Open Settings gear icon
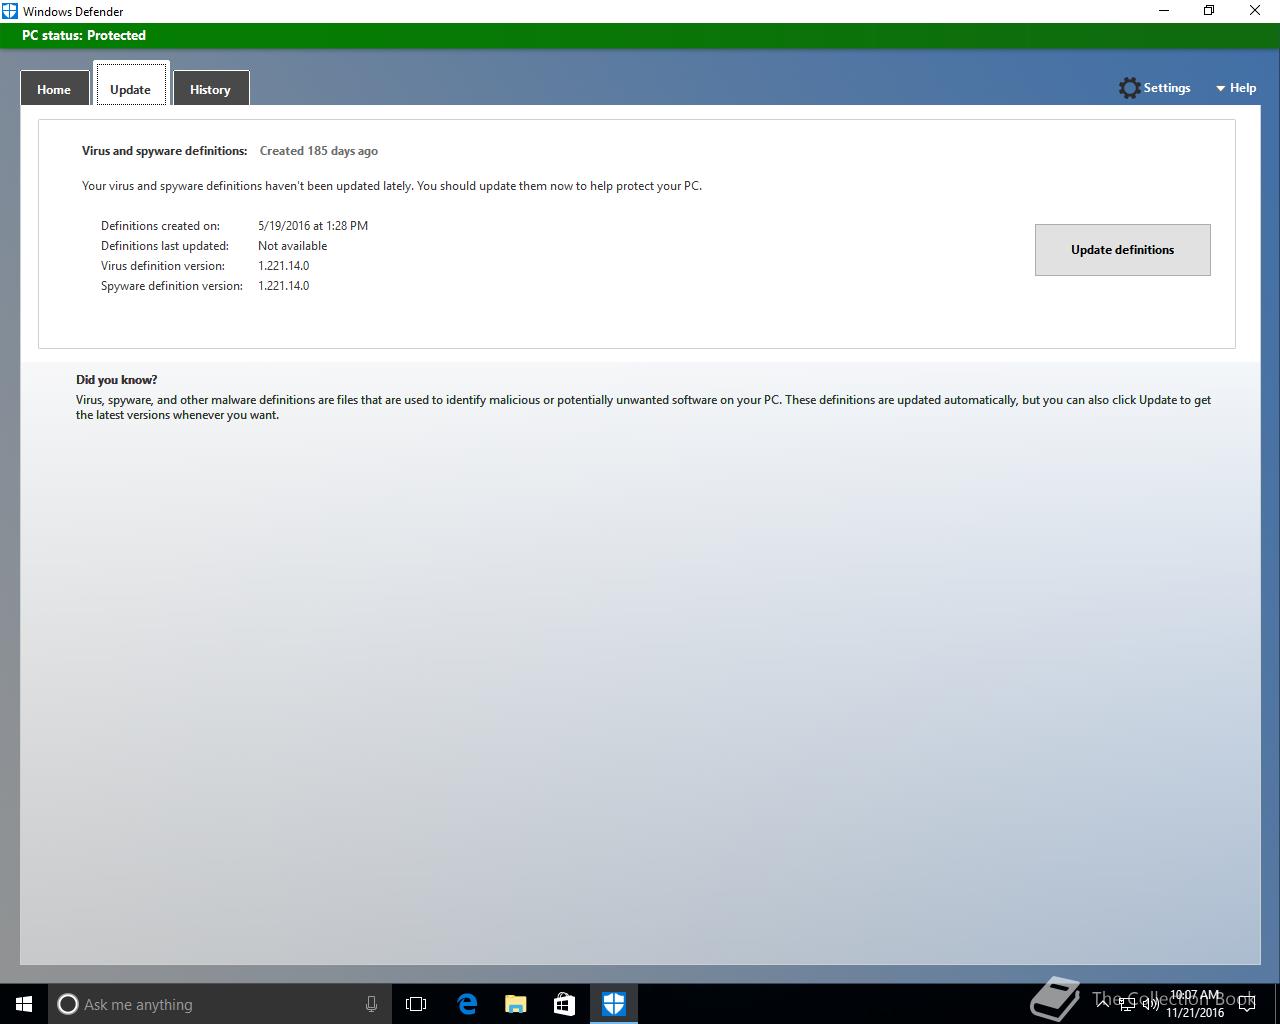This screenshot has height=1024, width=1280. pyautogui.click(x=1129, y=88)
